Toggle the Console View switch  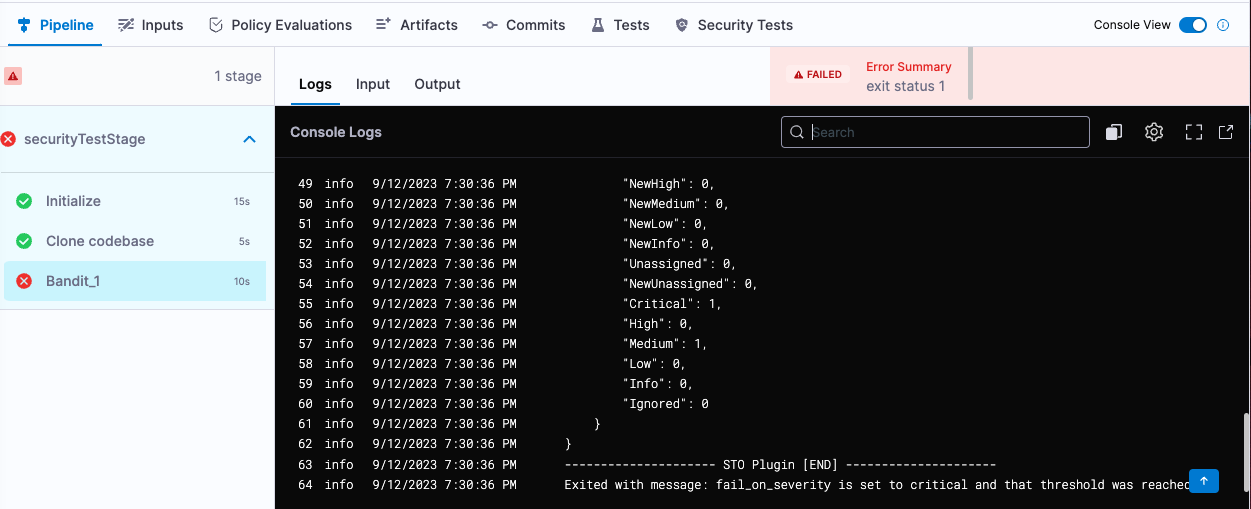coord(1192,25)
